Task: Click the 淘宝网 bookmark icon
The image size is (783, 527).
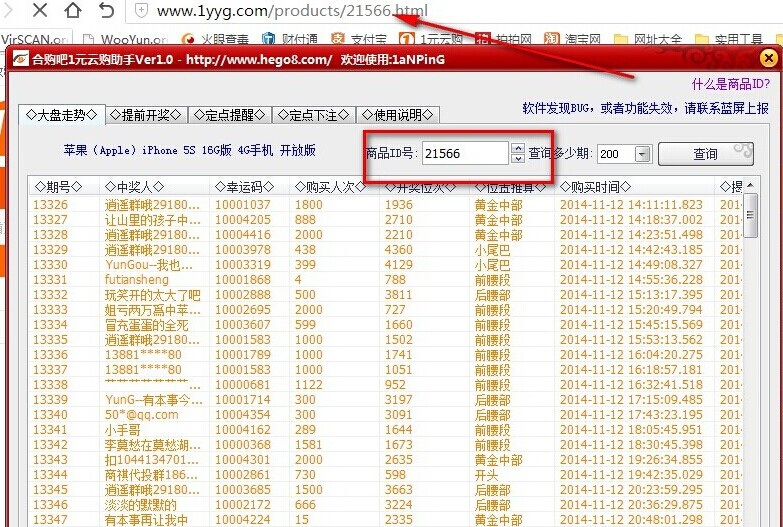Action: [551, 39]
